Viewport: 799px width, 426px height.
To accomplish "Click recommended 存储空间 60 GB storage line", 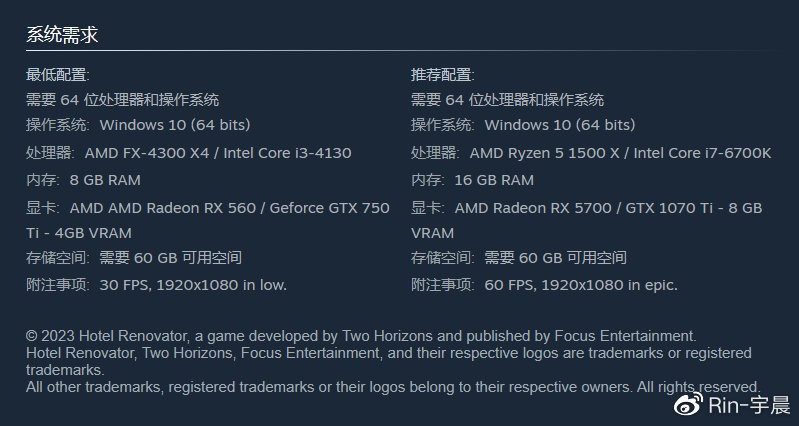I will (519, 257).
